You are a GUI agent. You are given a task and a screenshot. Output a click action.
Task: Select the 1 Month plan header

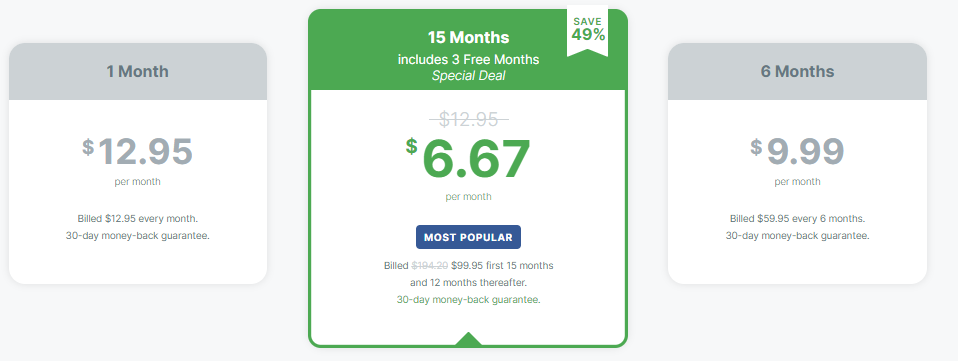pyautogui.click(x=137, y=71)
